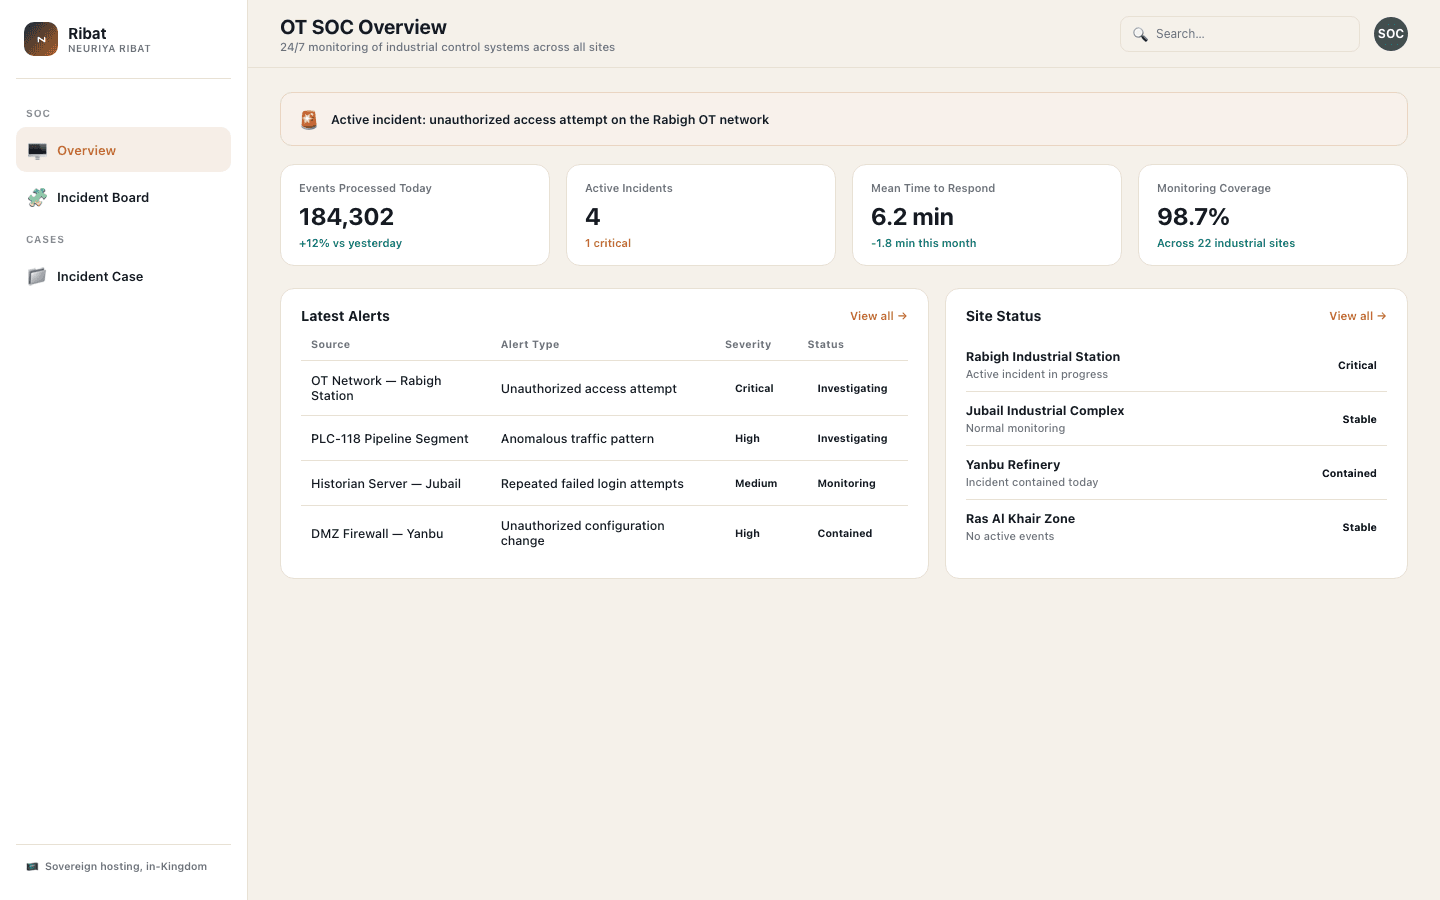The height and width of the screenshot is (900, 1440).
Task: Open Incident Case from sidebar
Action: [x=123, y=277]
